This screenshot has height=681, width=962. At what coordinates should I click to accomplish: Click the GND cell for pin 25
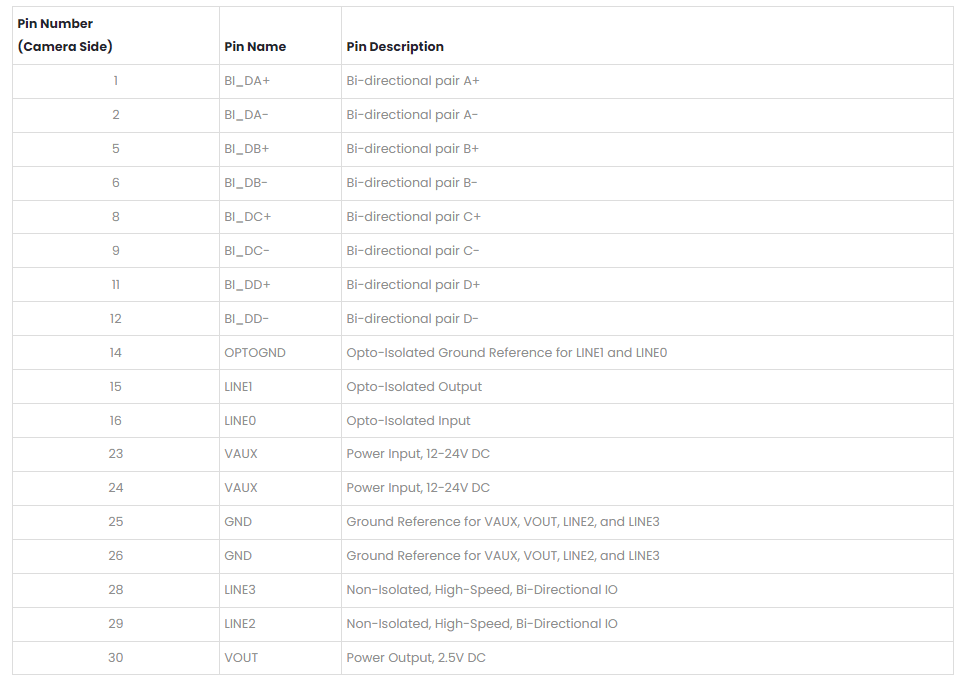(x=238, y=522)
